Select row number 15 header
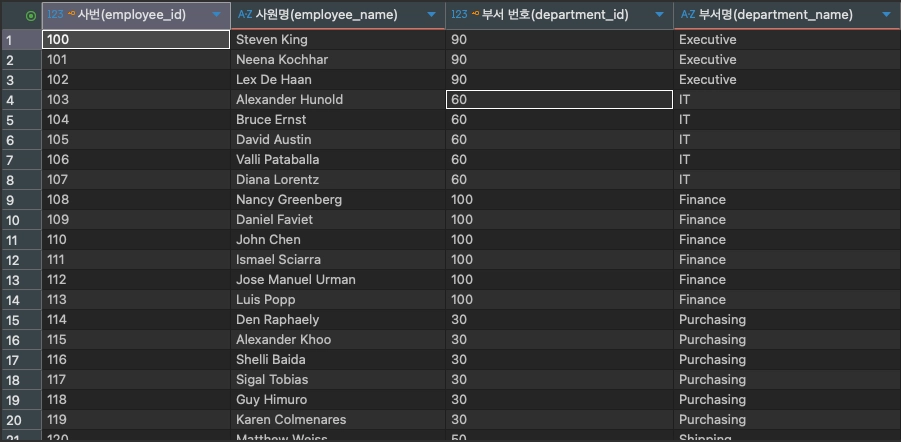 coord(22,320)
